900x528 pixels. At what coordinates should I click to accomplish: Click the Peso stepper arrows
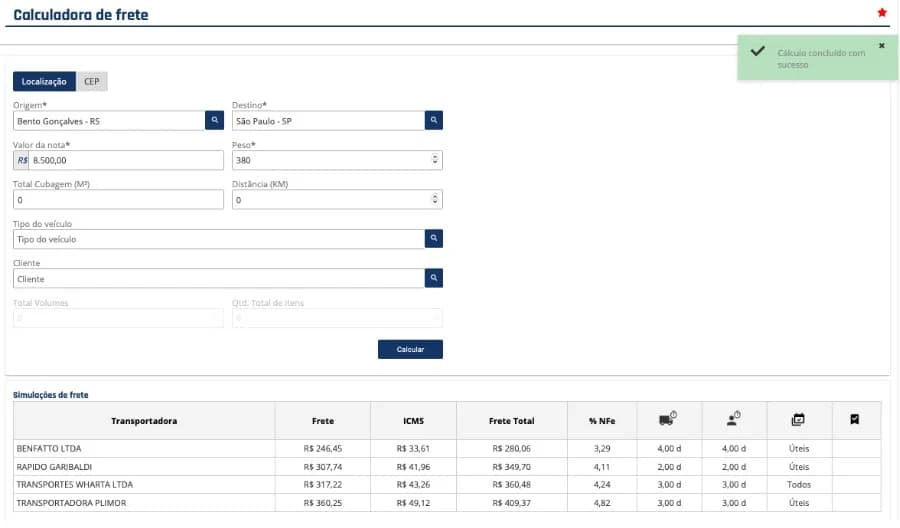click(x=434, y=160)
